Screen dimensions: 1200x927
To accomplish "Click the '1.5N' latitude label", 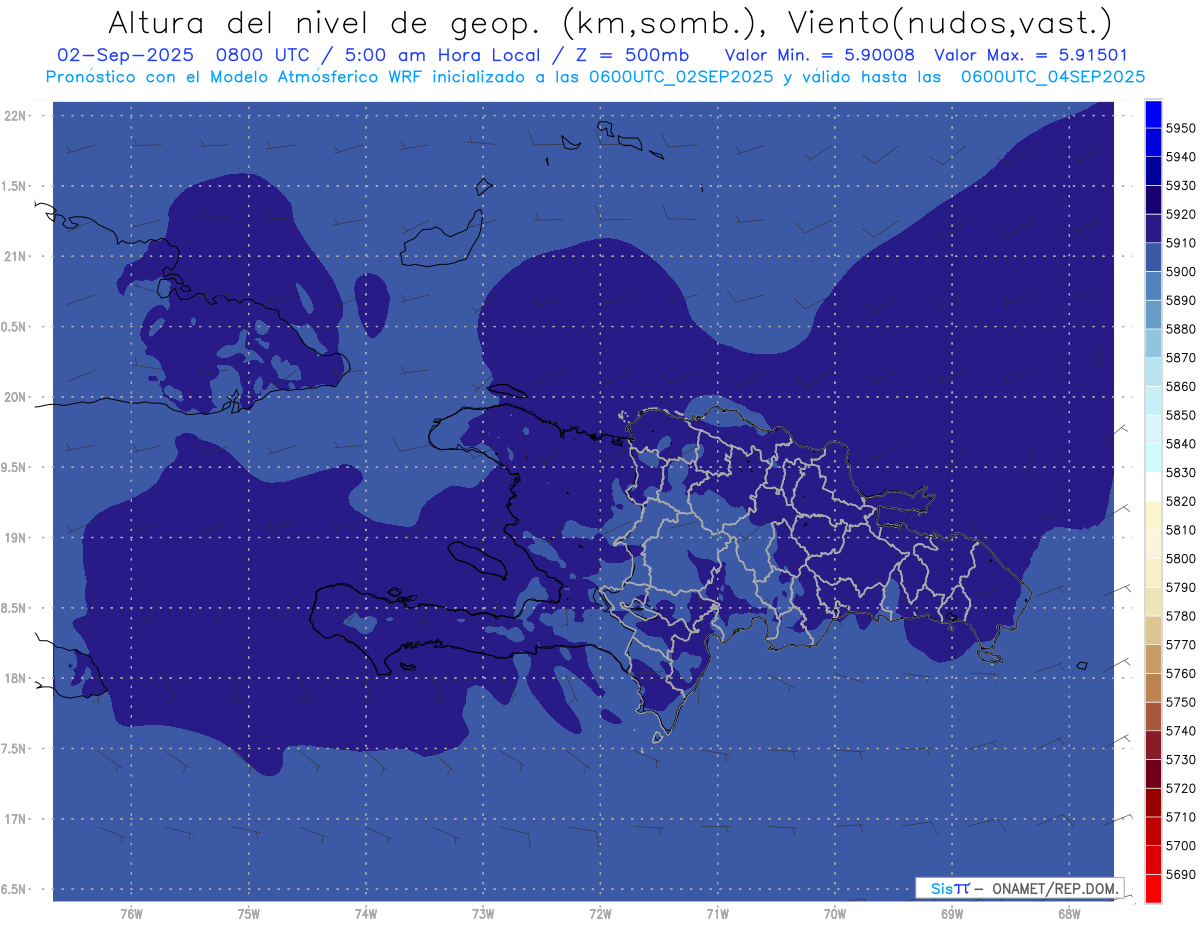I will pyautogui.click(x=15, y=186).
